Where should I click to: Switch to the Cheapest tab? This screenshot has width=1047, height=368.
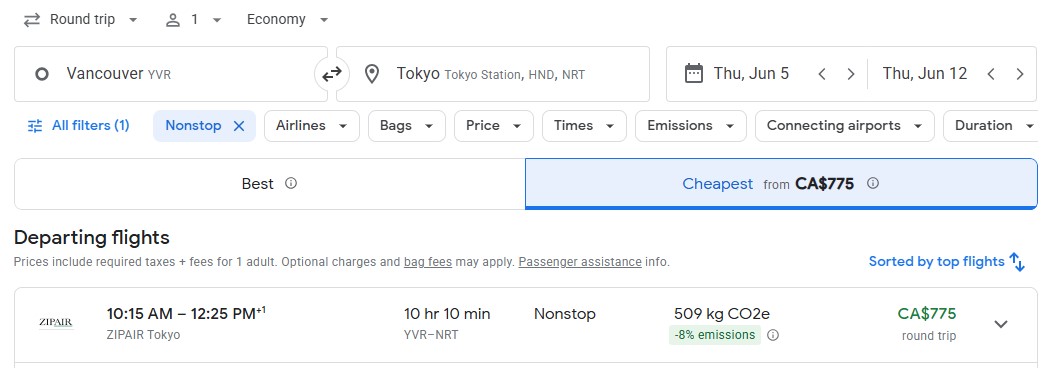(781, 184)
